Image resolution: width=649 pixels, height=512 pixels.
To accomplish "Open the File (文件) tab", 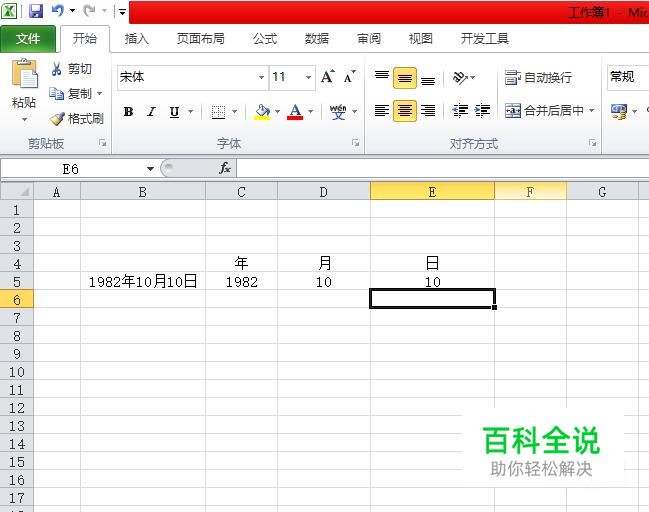I will tap(28, 38).
